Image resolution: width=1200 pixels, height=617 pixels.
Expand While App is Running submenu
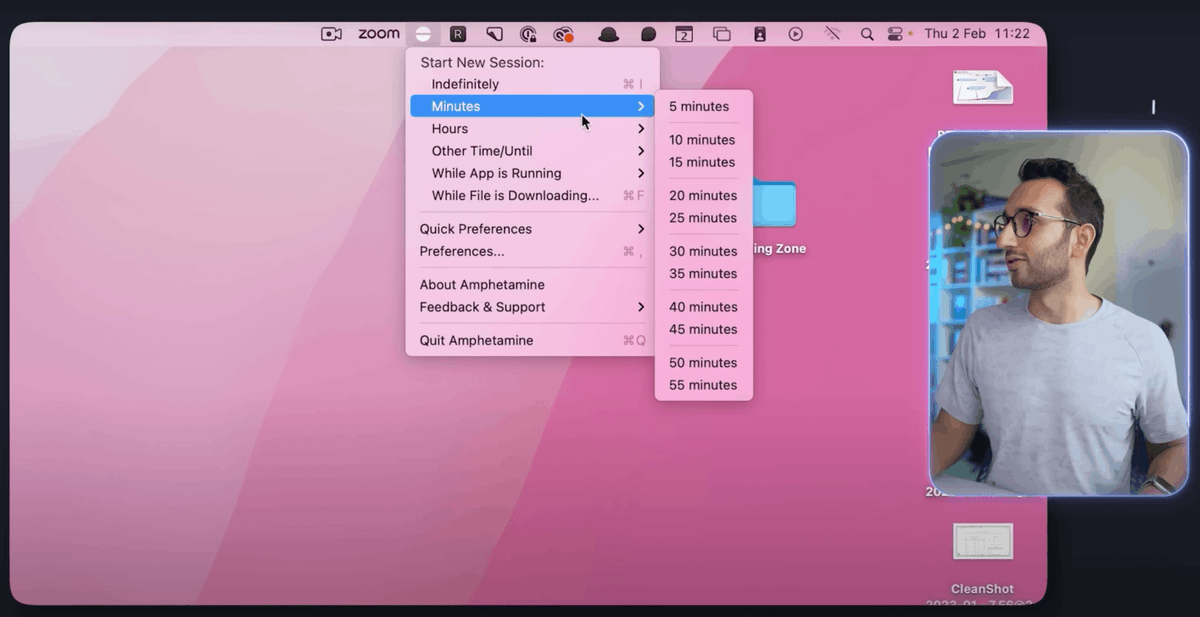tap(532, 173)
